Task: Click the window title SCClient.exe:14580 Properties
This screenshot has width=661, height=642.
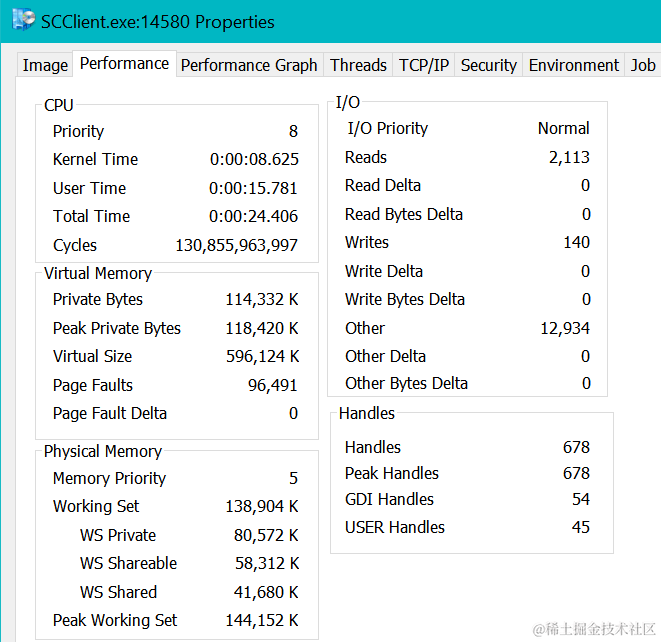Action: click(x=158, y=22)
